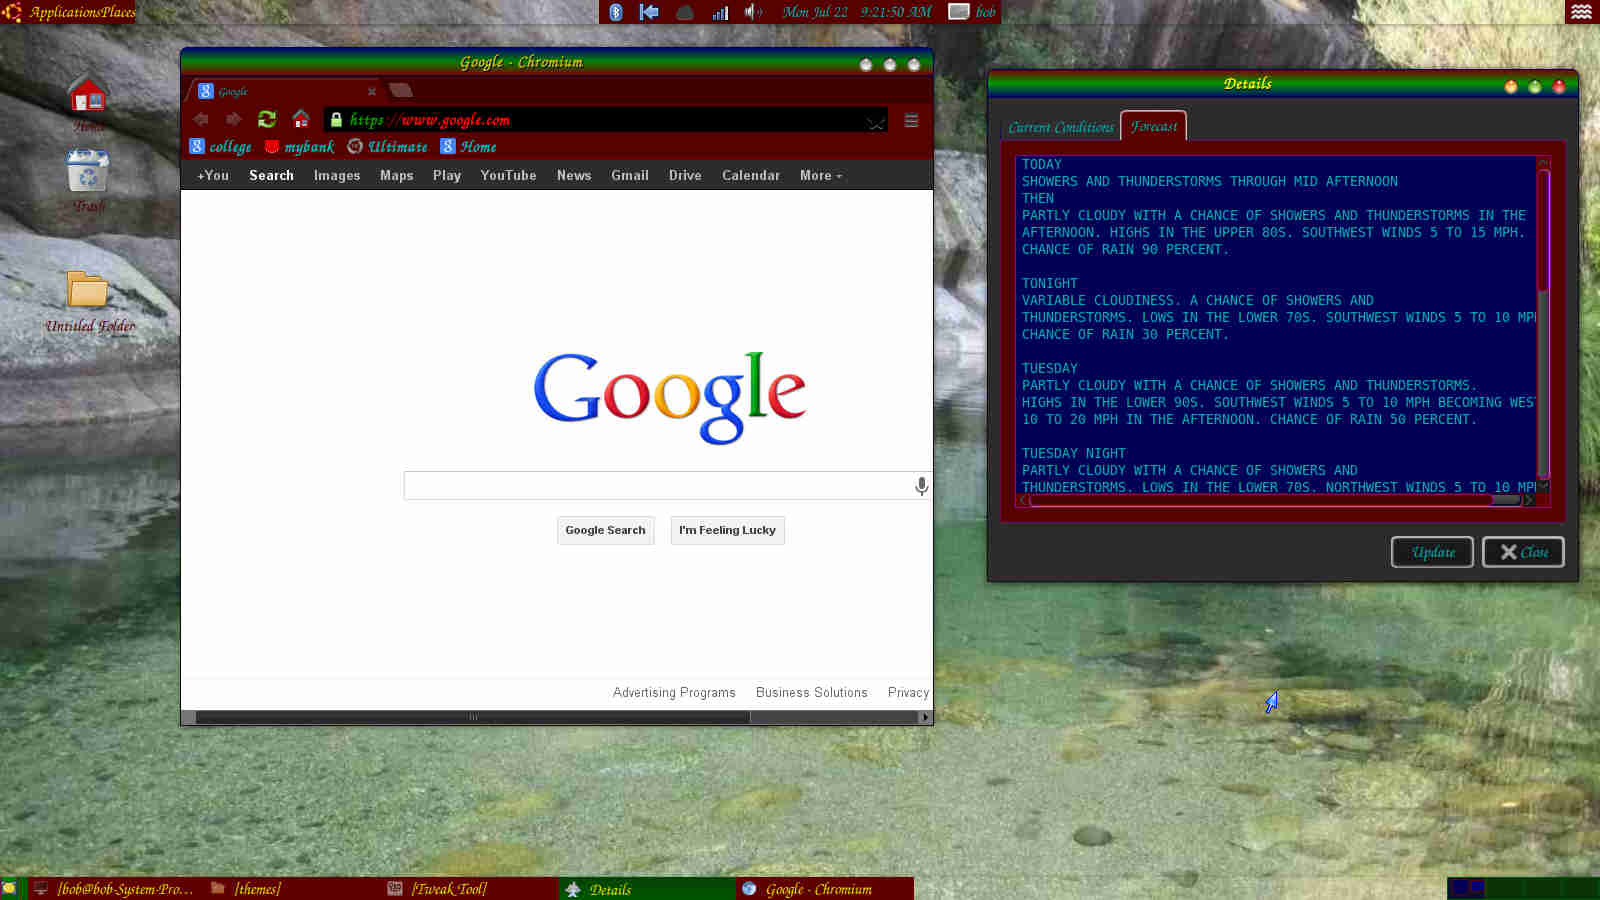Open the Applications menu in top panel

pyautogui.click(x=64, y=12)
